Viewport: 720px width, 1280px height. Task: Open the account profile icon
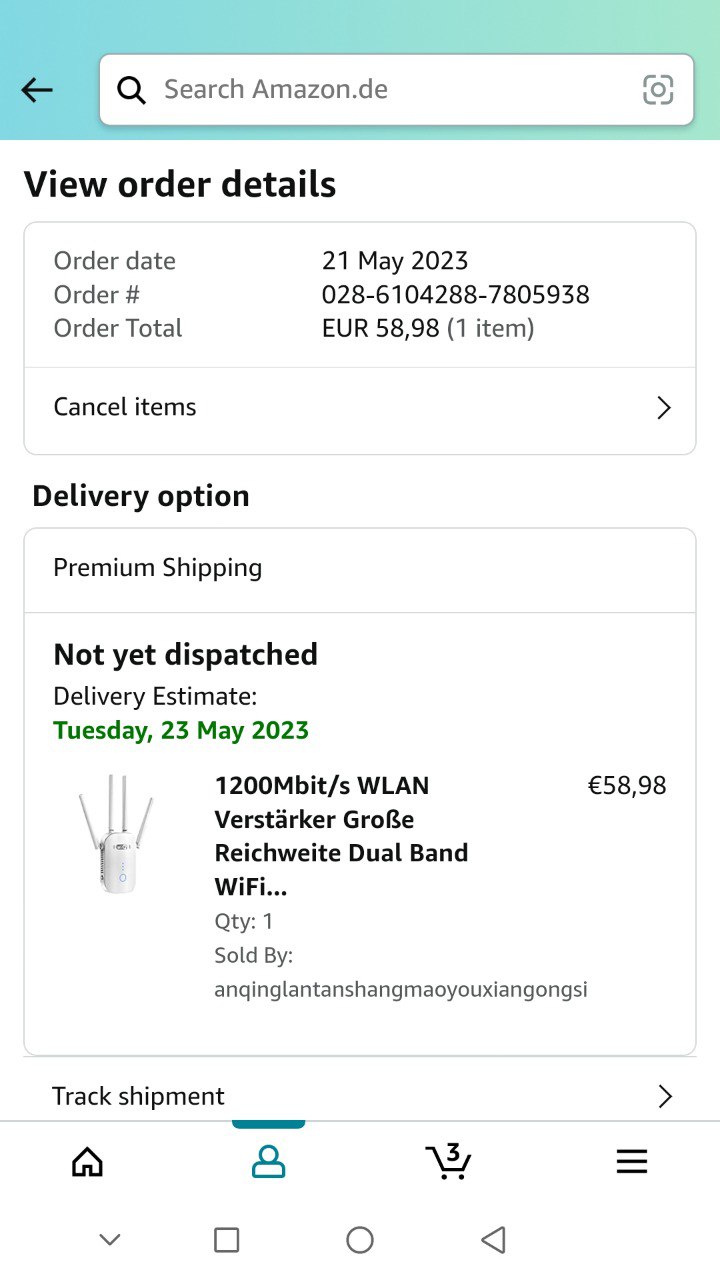tap(268, 1161)
